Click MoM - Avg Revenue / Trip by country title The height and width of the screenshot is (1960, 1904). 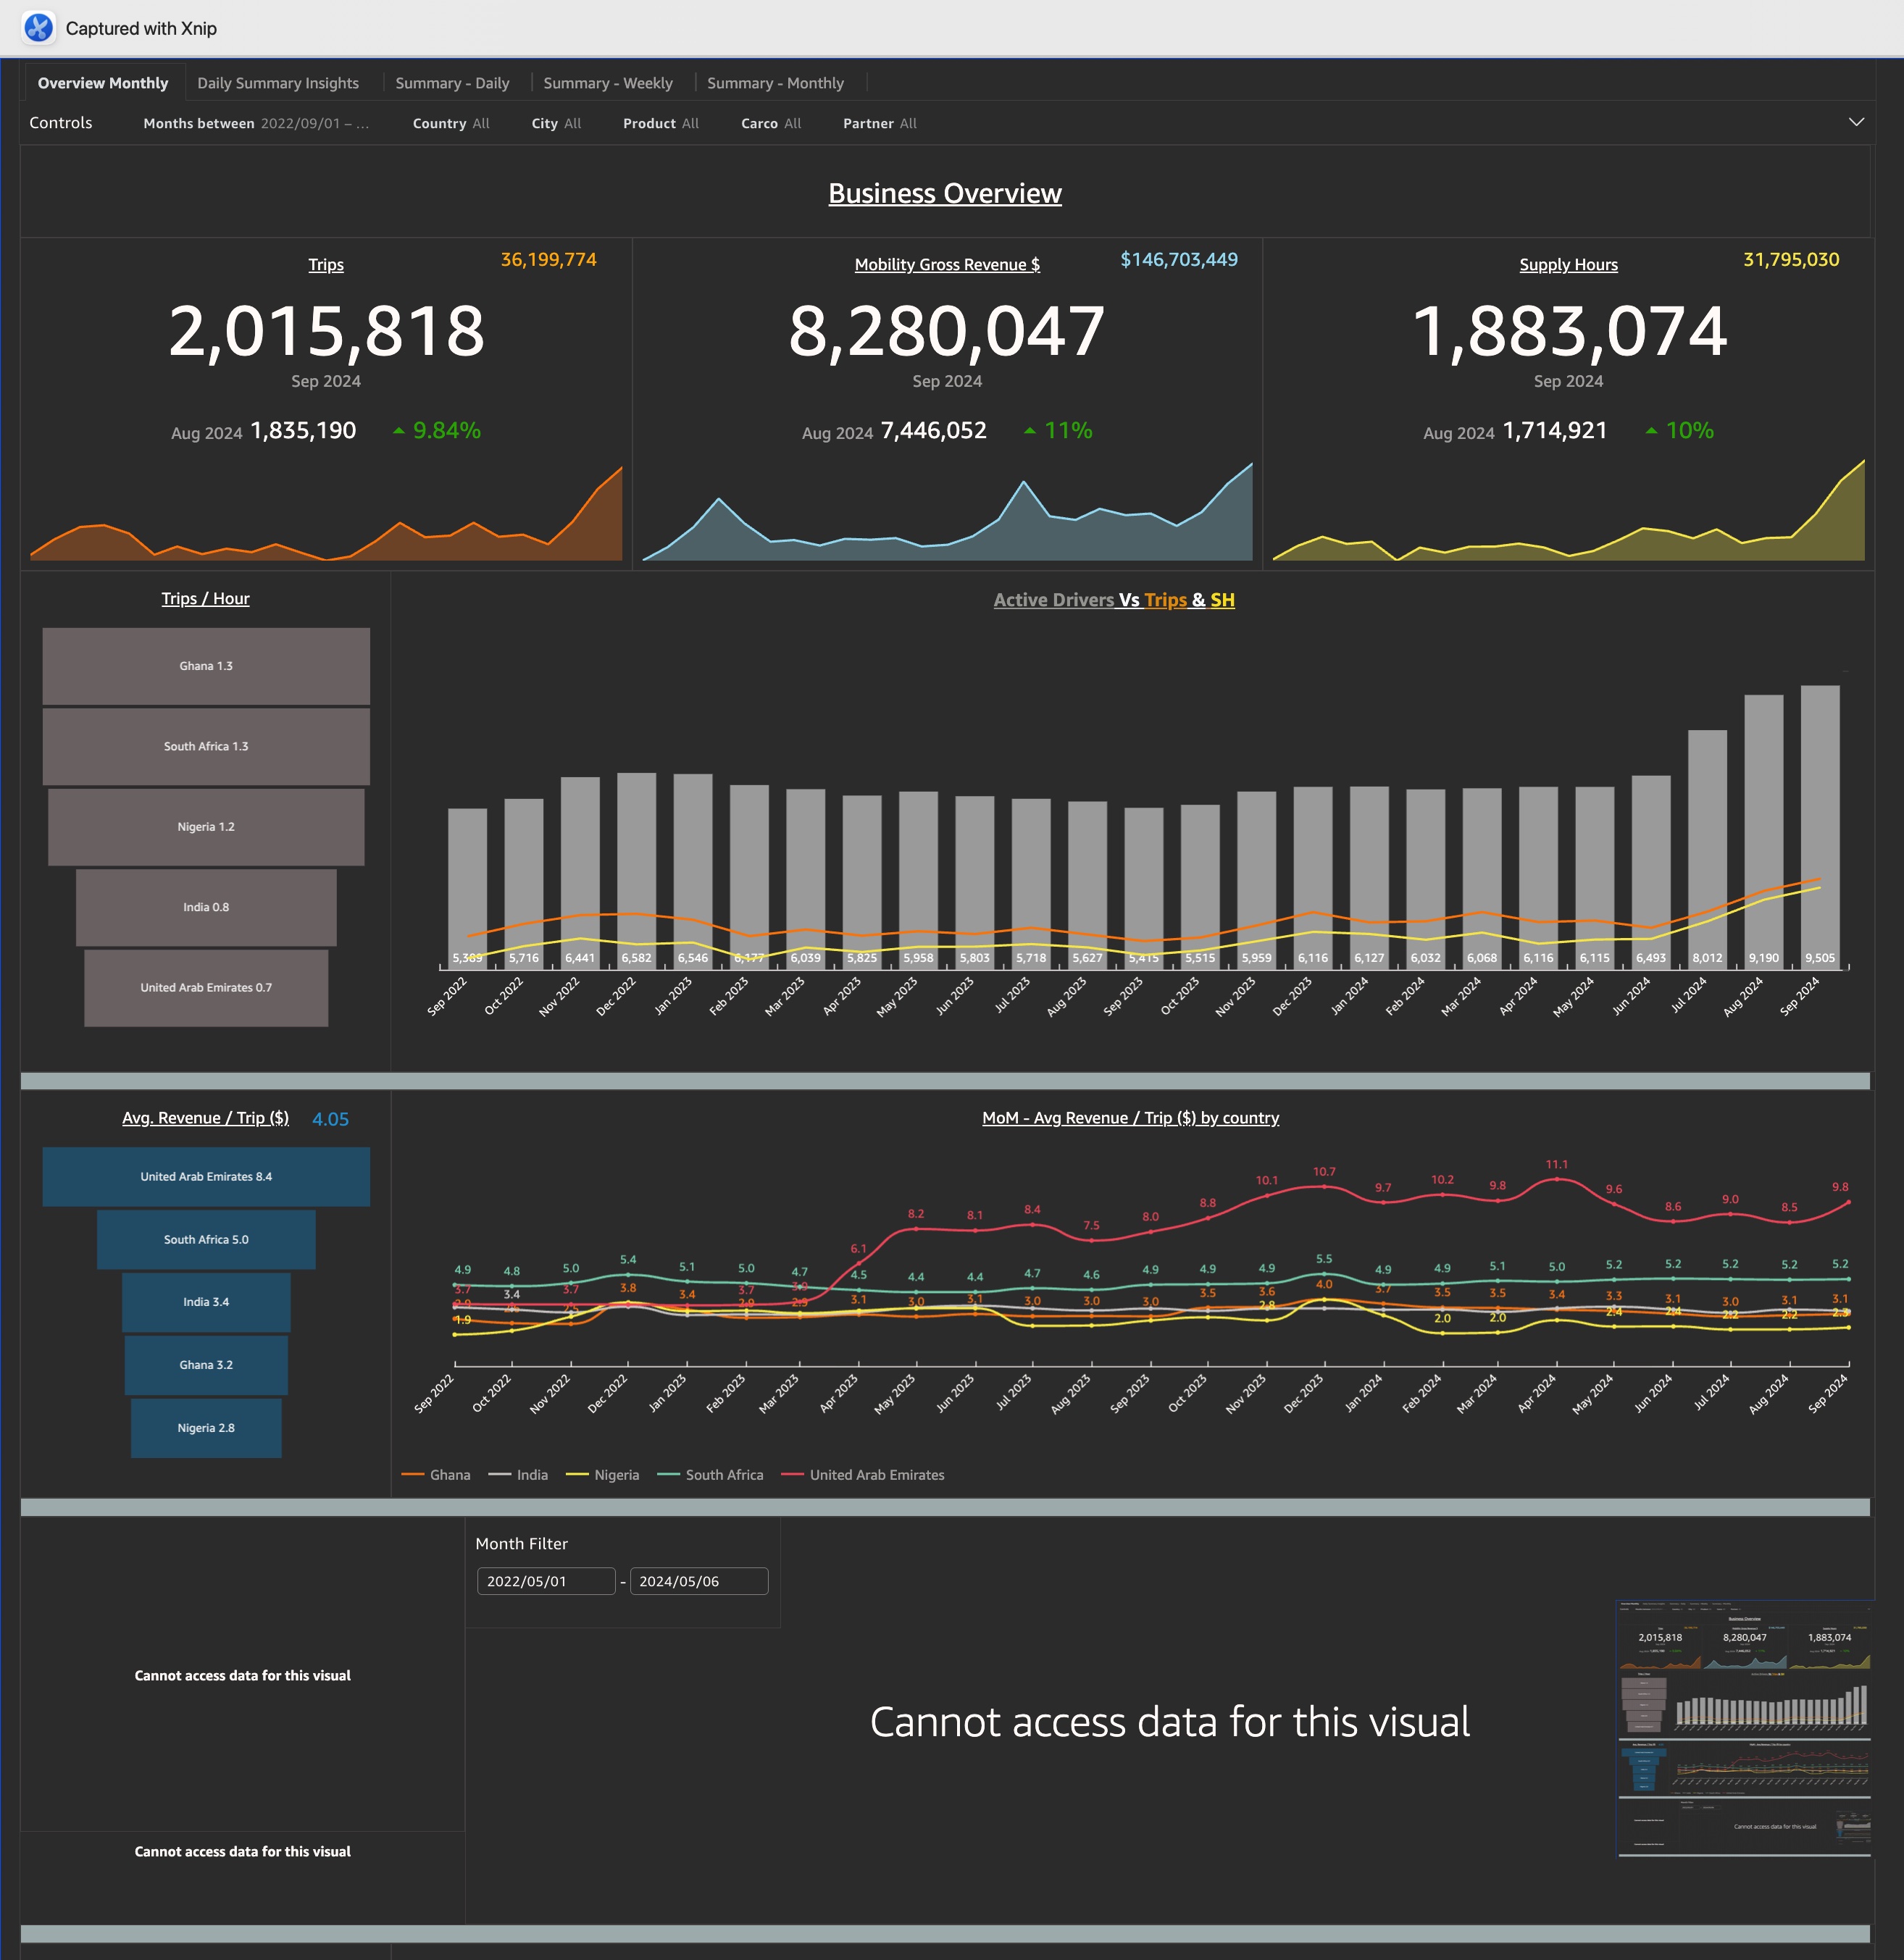point(1130,1117)
